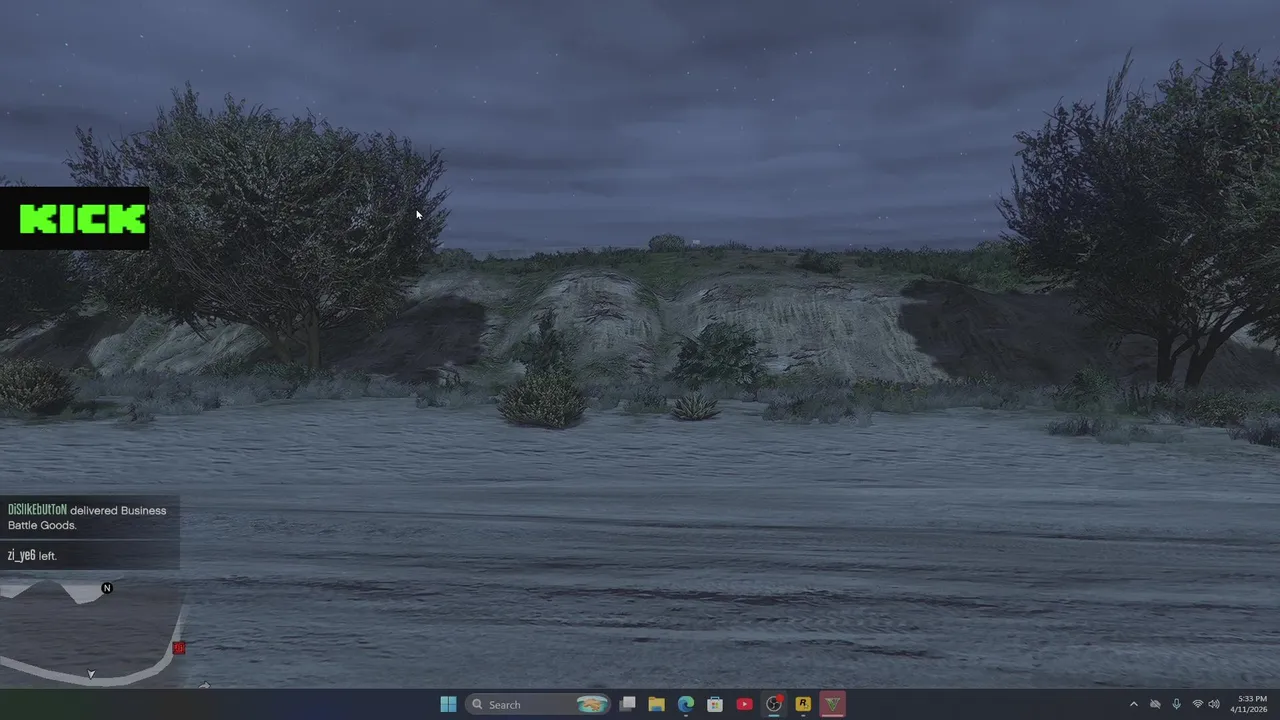The image size is (1280, 720).
Task: Click the player arrow on the minimap
Action: 91,674
